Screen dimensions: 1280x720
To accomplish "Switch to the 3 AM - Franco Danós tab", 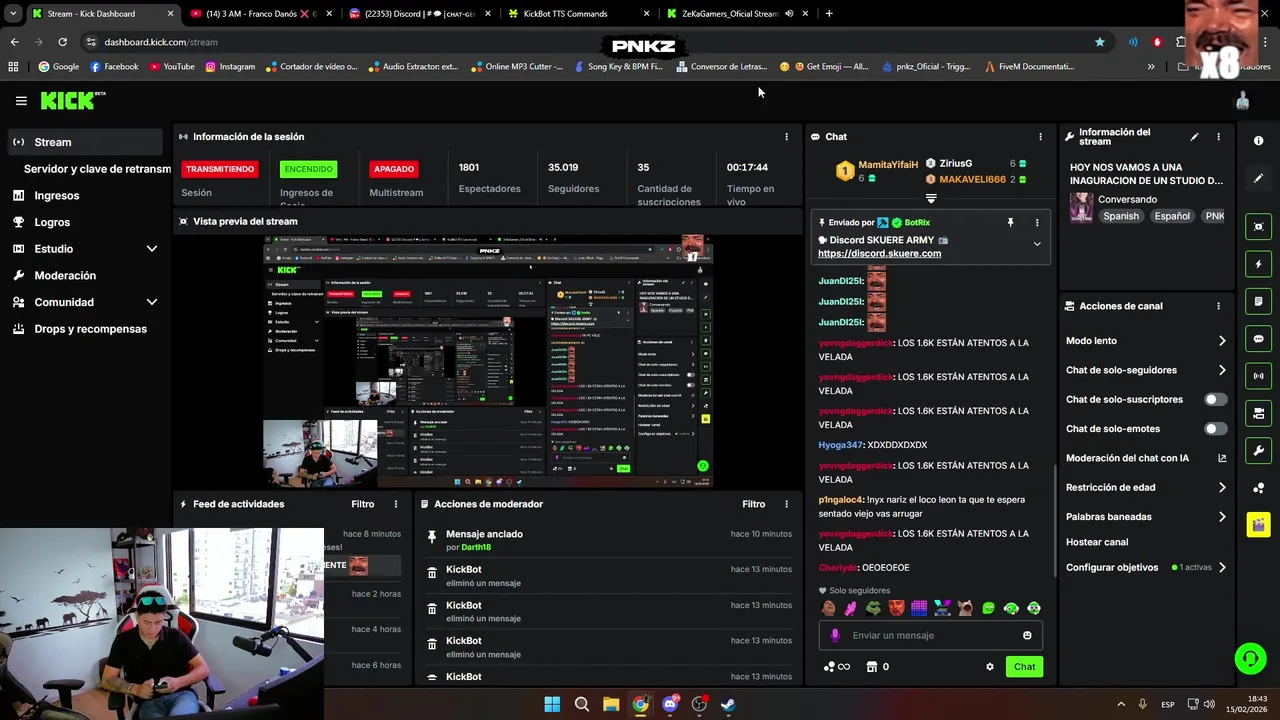I will coord(262,14).
